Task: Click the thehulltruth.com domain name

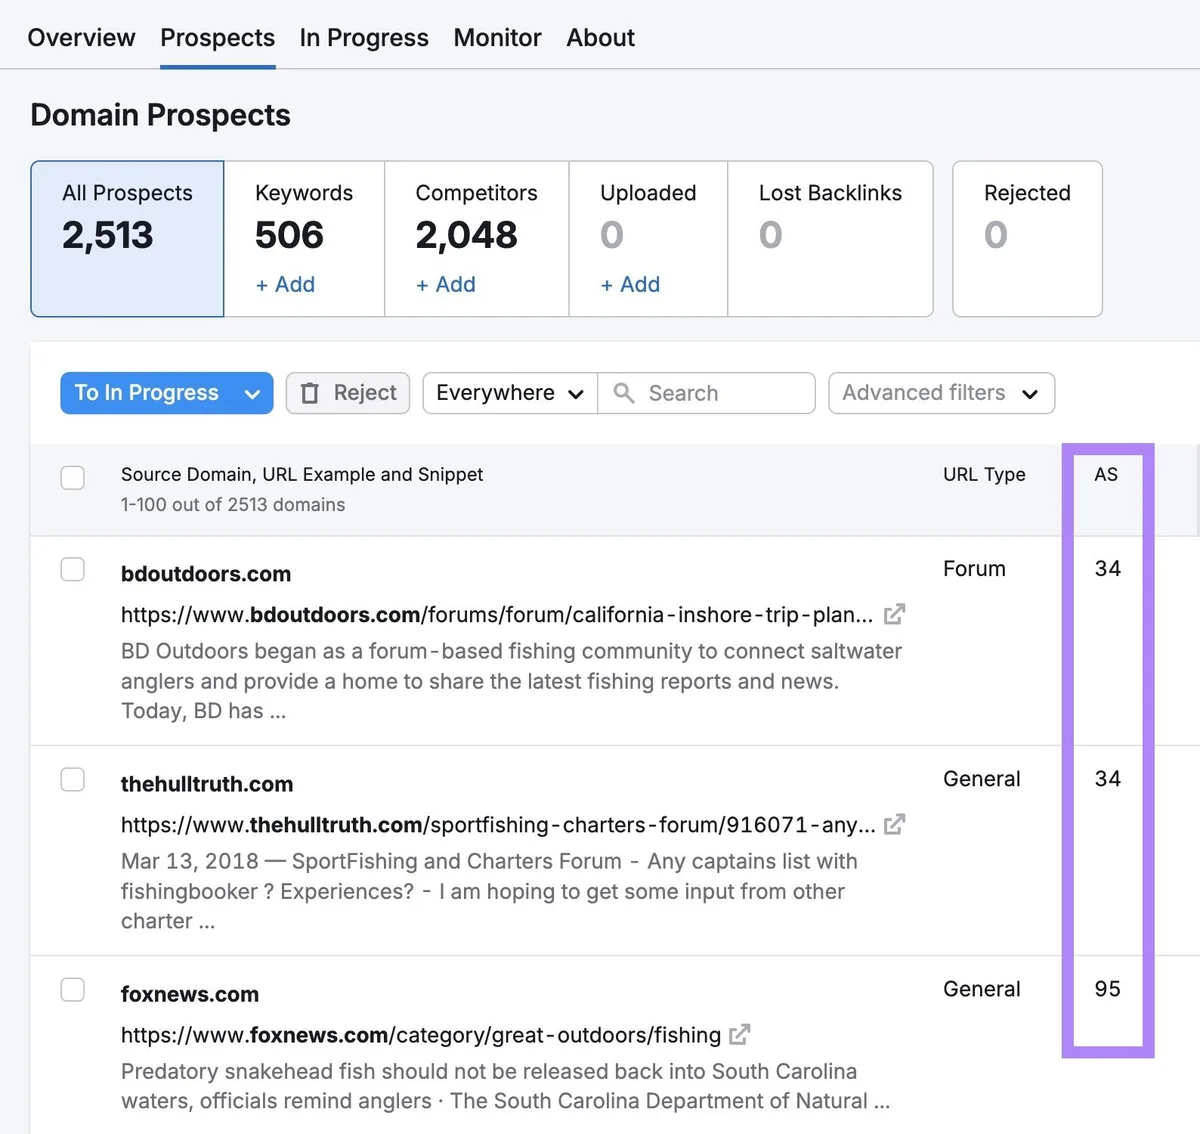Action: point(207,784)
